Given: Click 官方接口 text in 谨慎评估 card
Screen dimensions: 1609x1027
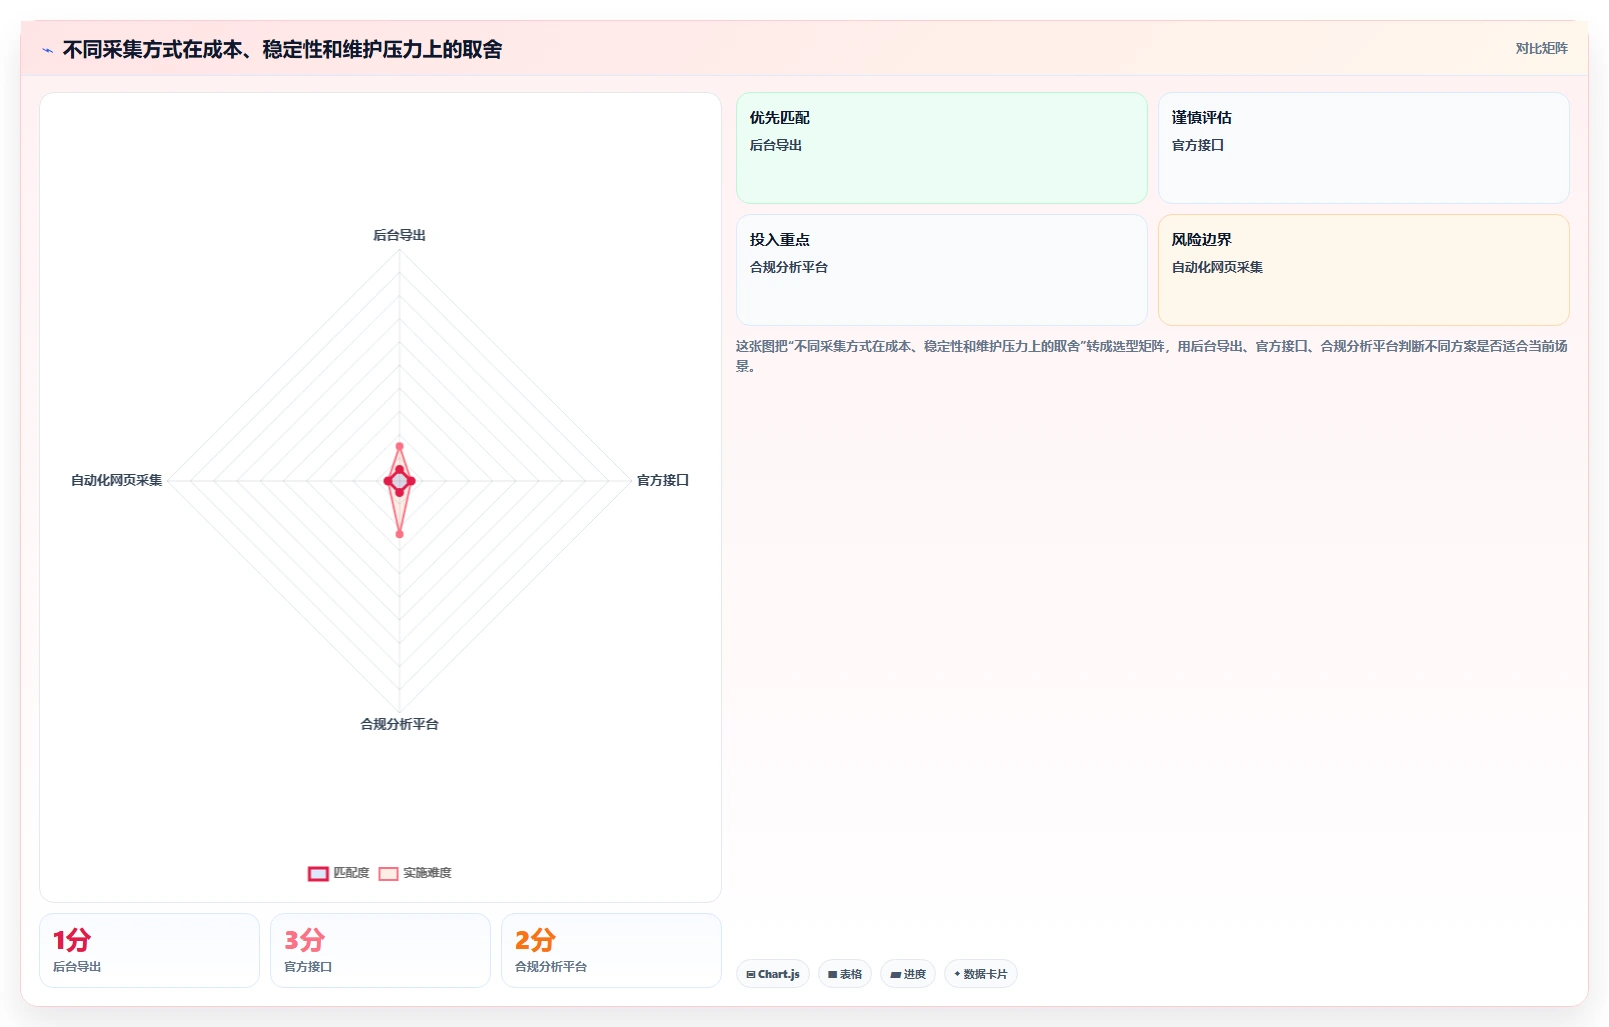Looking at the screenshot, I should (x=1198, y=145).
